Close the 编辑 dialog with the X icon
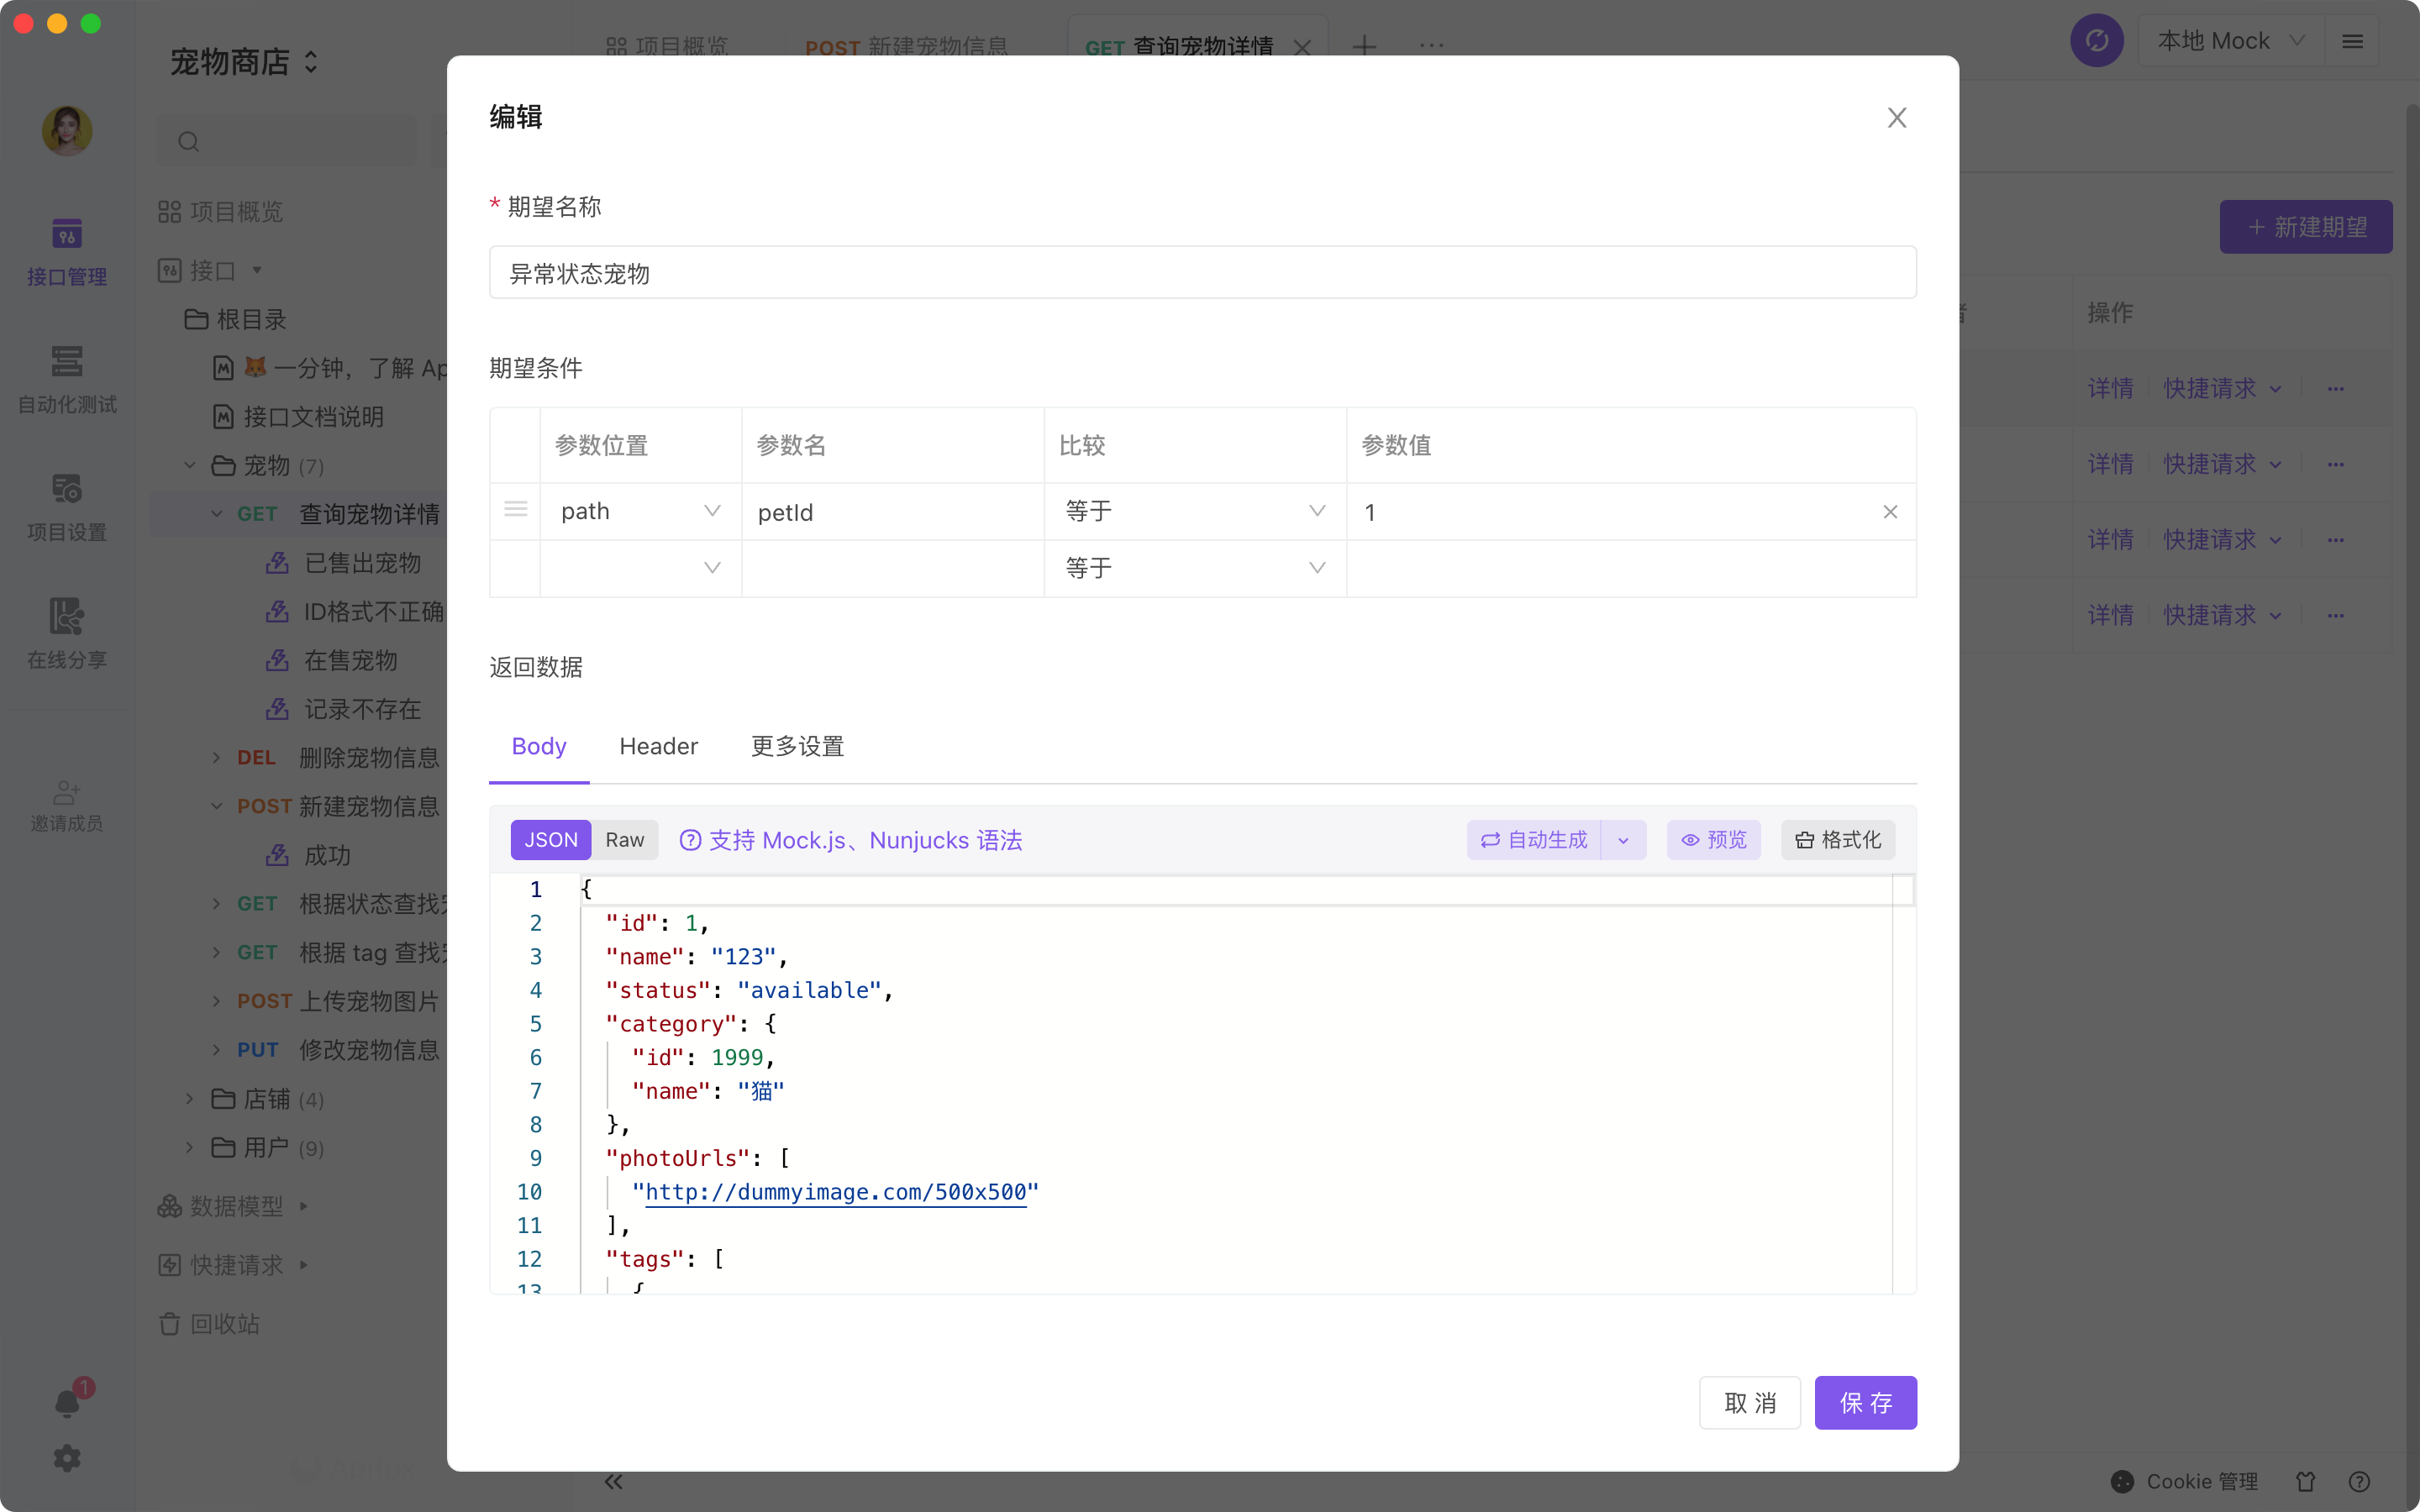Screen dimensions: 2420x1512 [1896, 118]
